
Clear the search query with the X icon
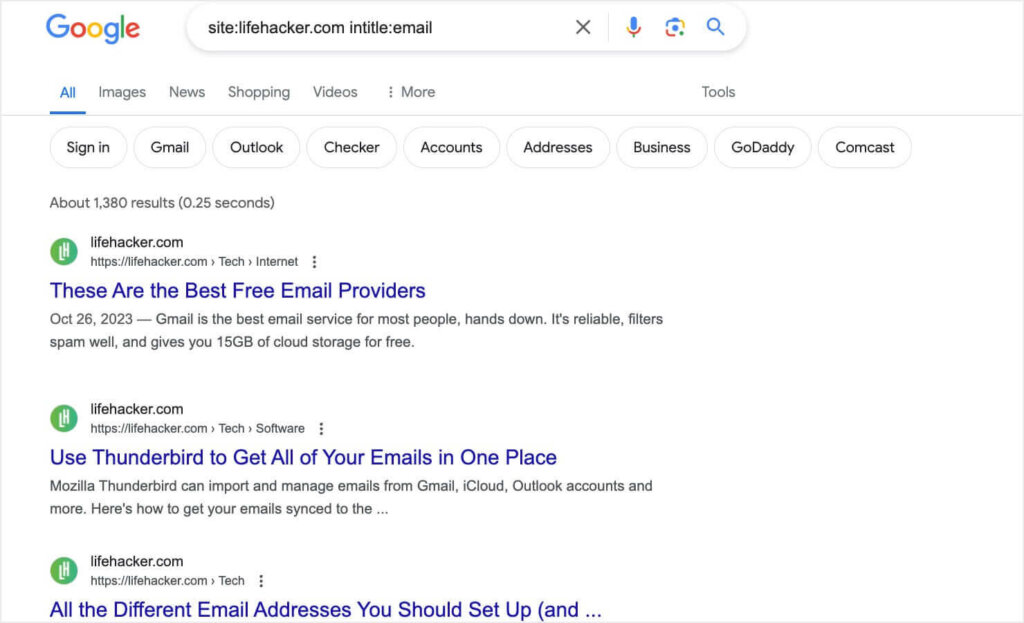point(583,27)
